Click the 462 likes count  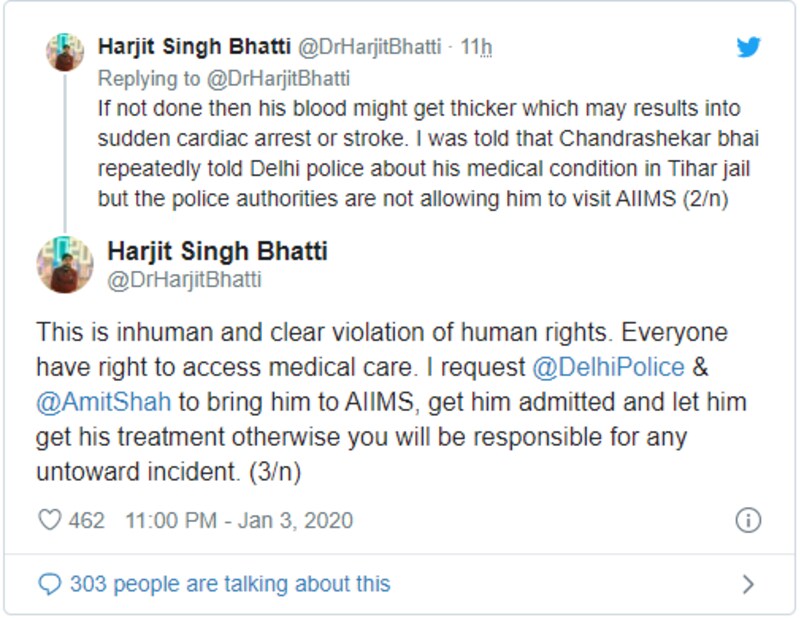[x=87, y=521]
